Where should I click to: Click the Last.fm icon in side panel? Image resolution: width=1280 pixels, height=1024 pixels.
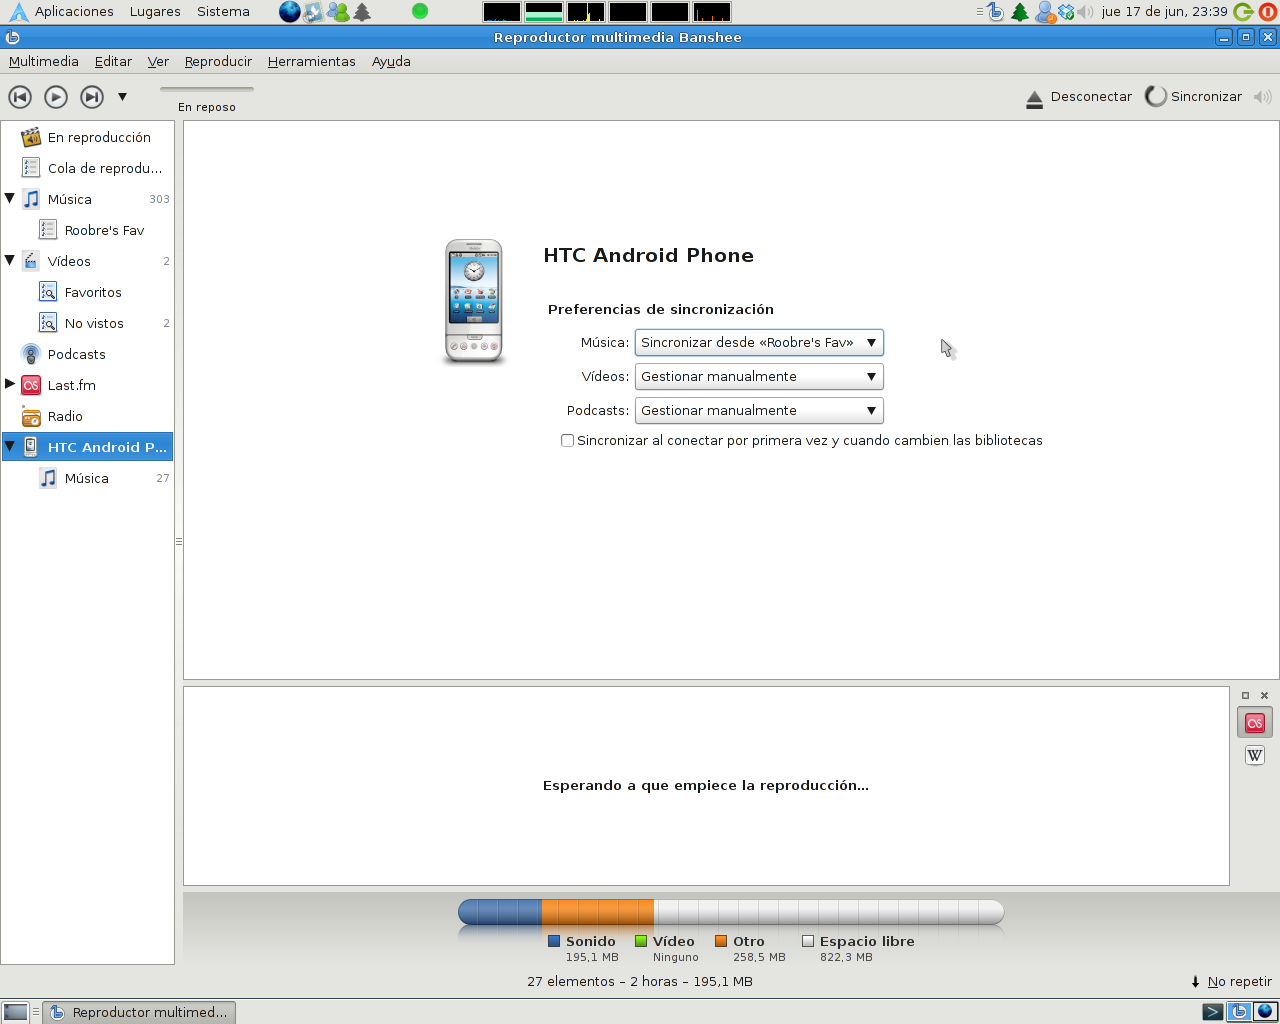[x=1254, y=723]
